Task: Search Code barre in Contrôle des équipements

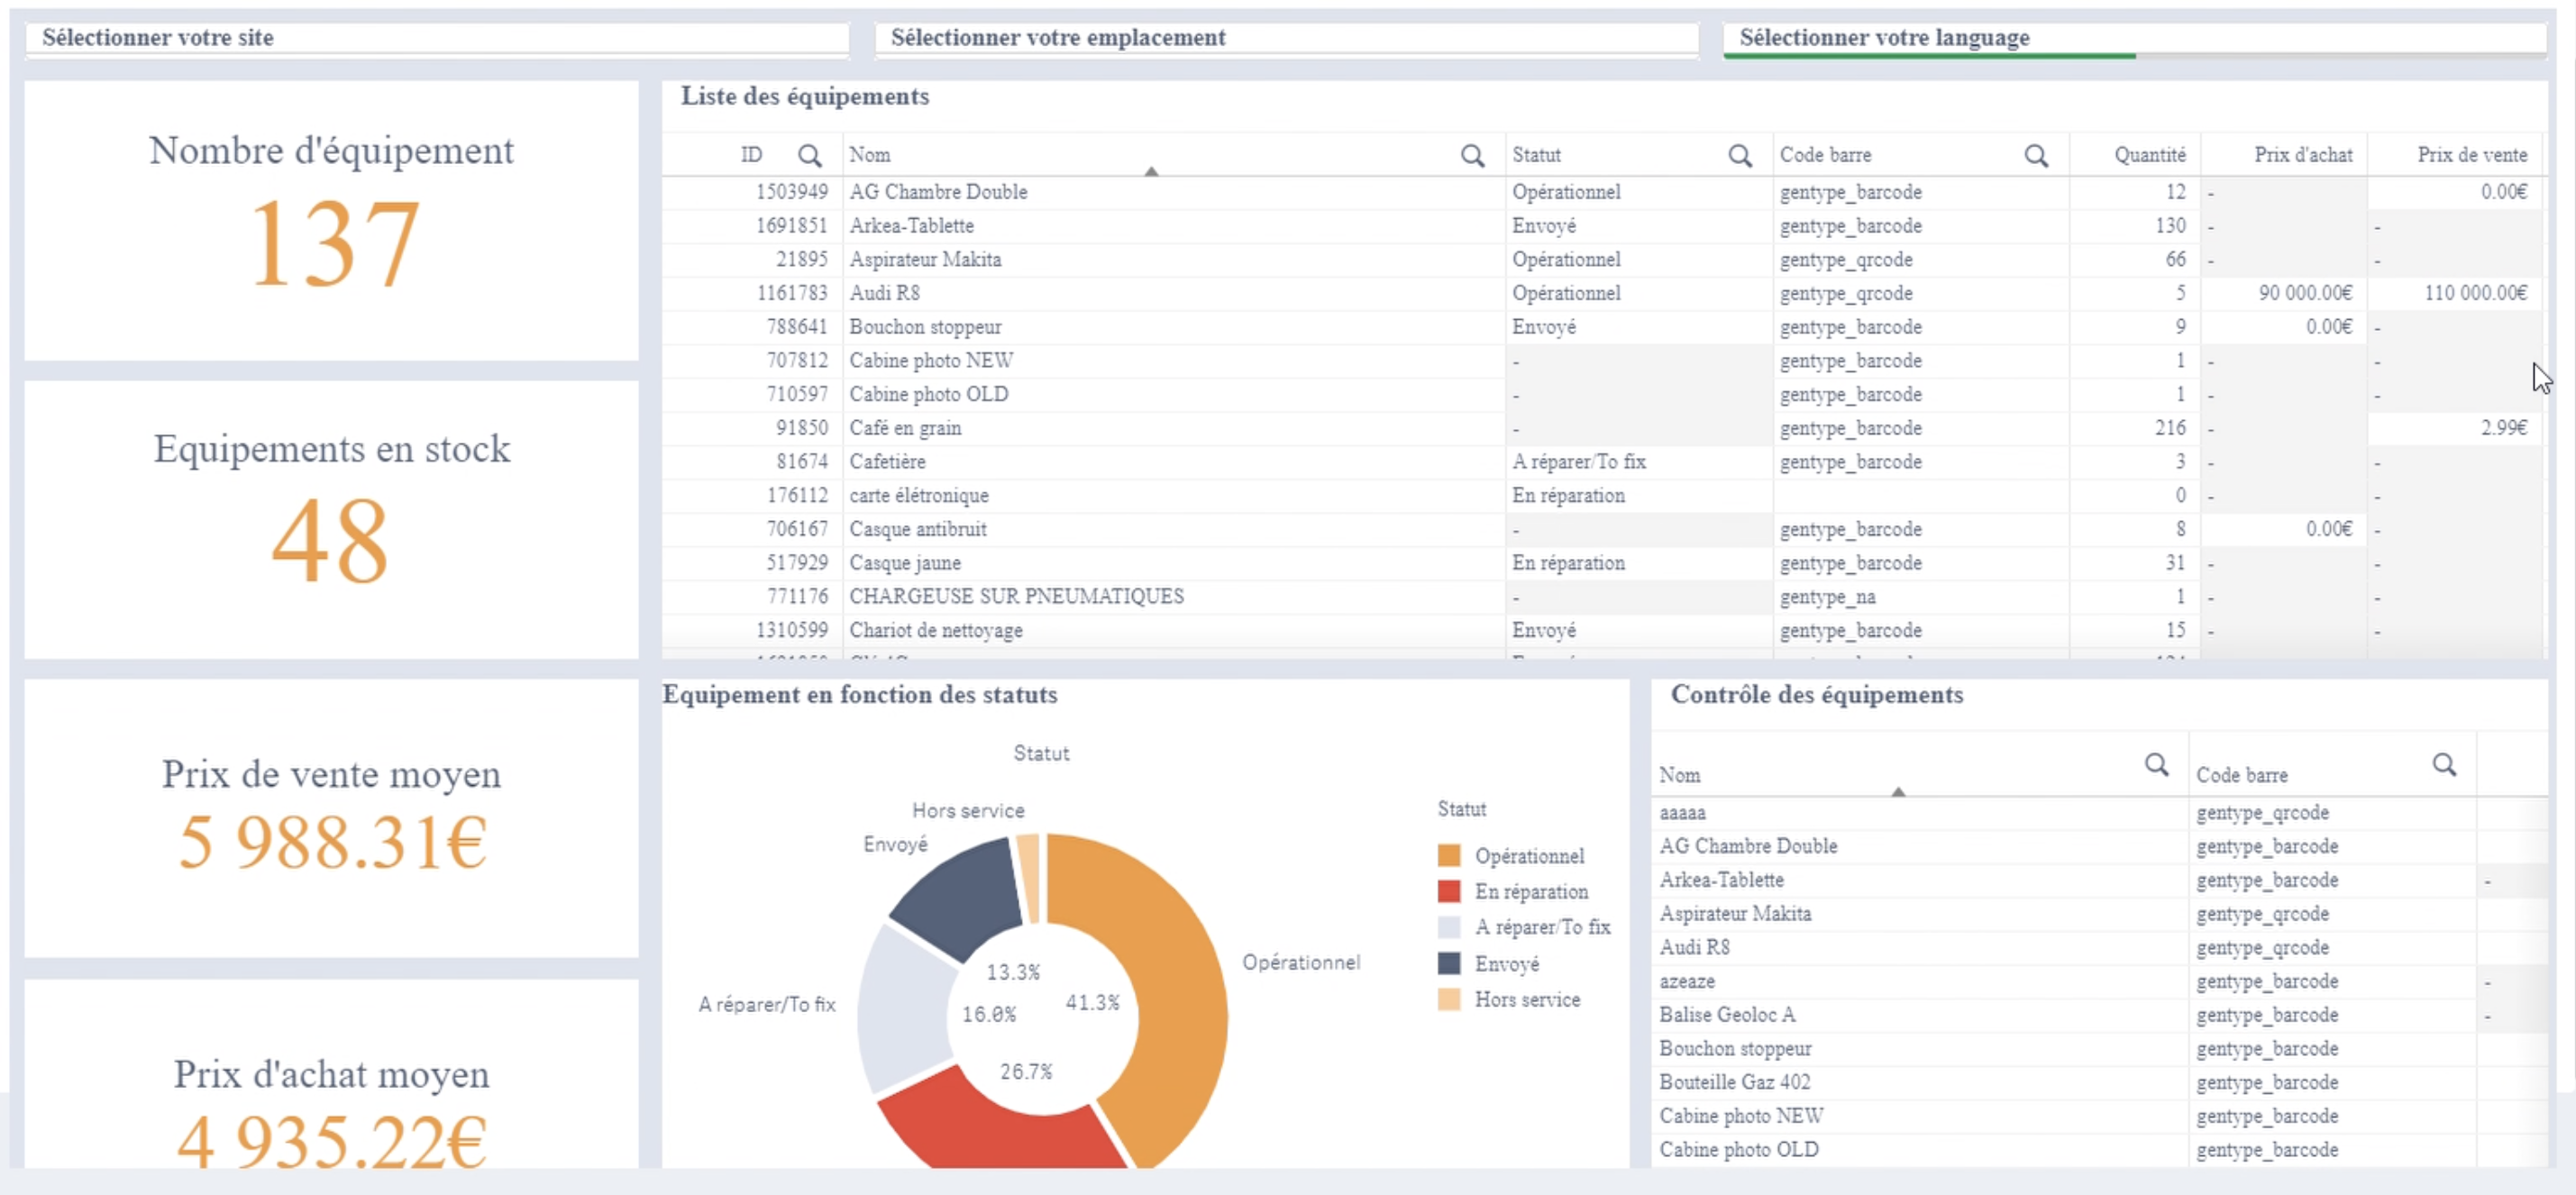Action: pyautogui.click(x=2444, y=765)
